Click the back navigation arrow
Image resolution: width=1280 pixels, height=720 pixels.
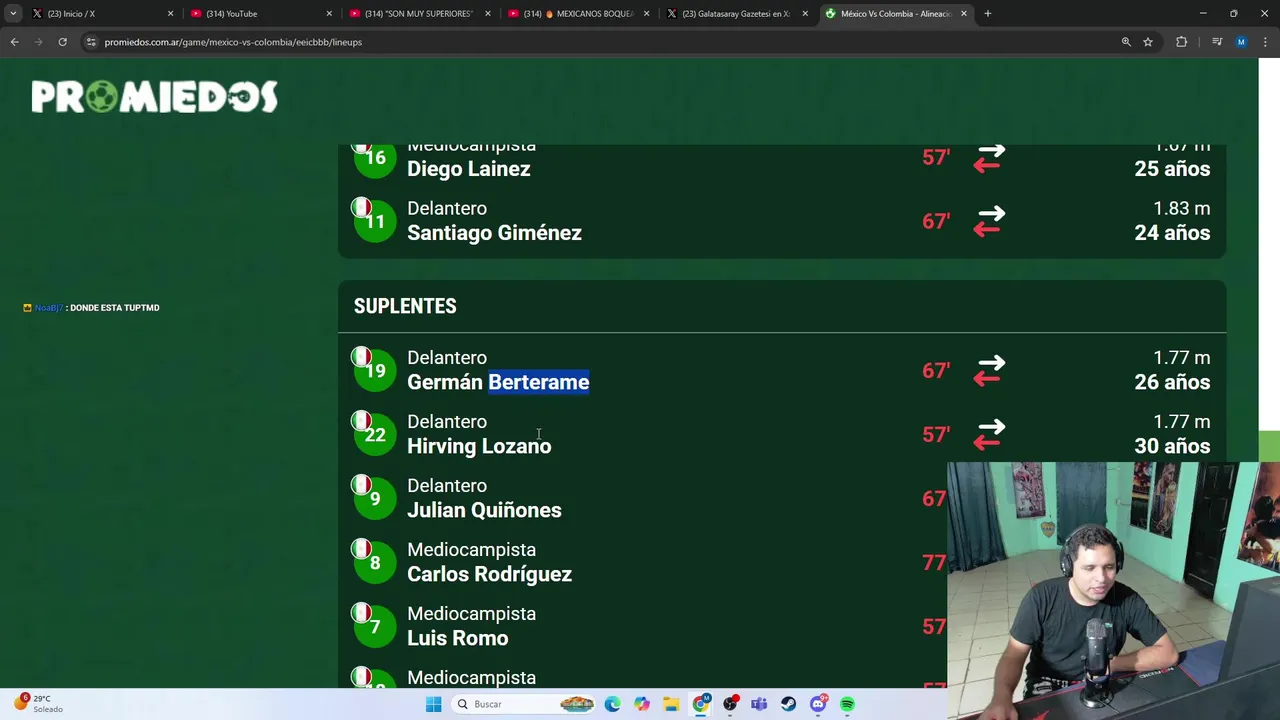pyautogui.click(x=14, y=42)
